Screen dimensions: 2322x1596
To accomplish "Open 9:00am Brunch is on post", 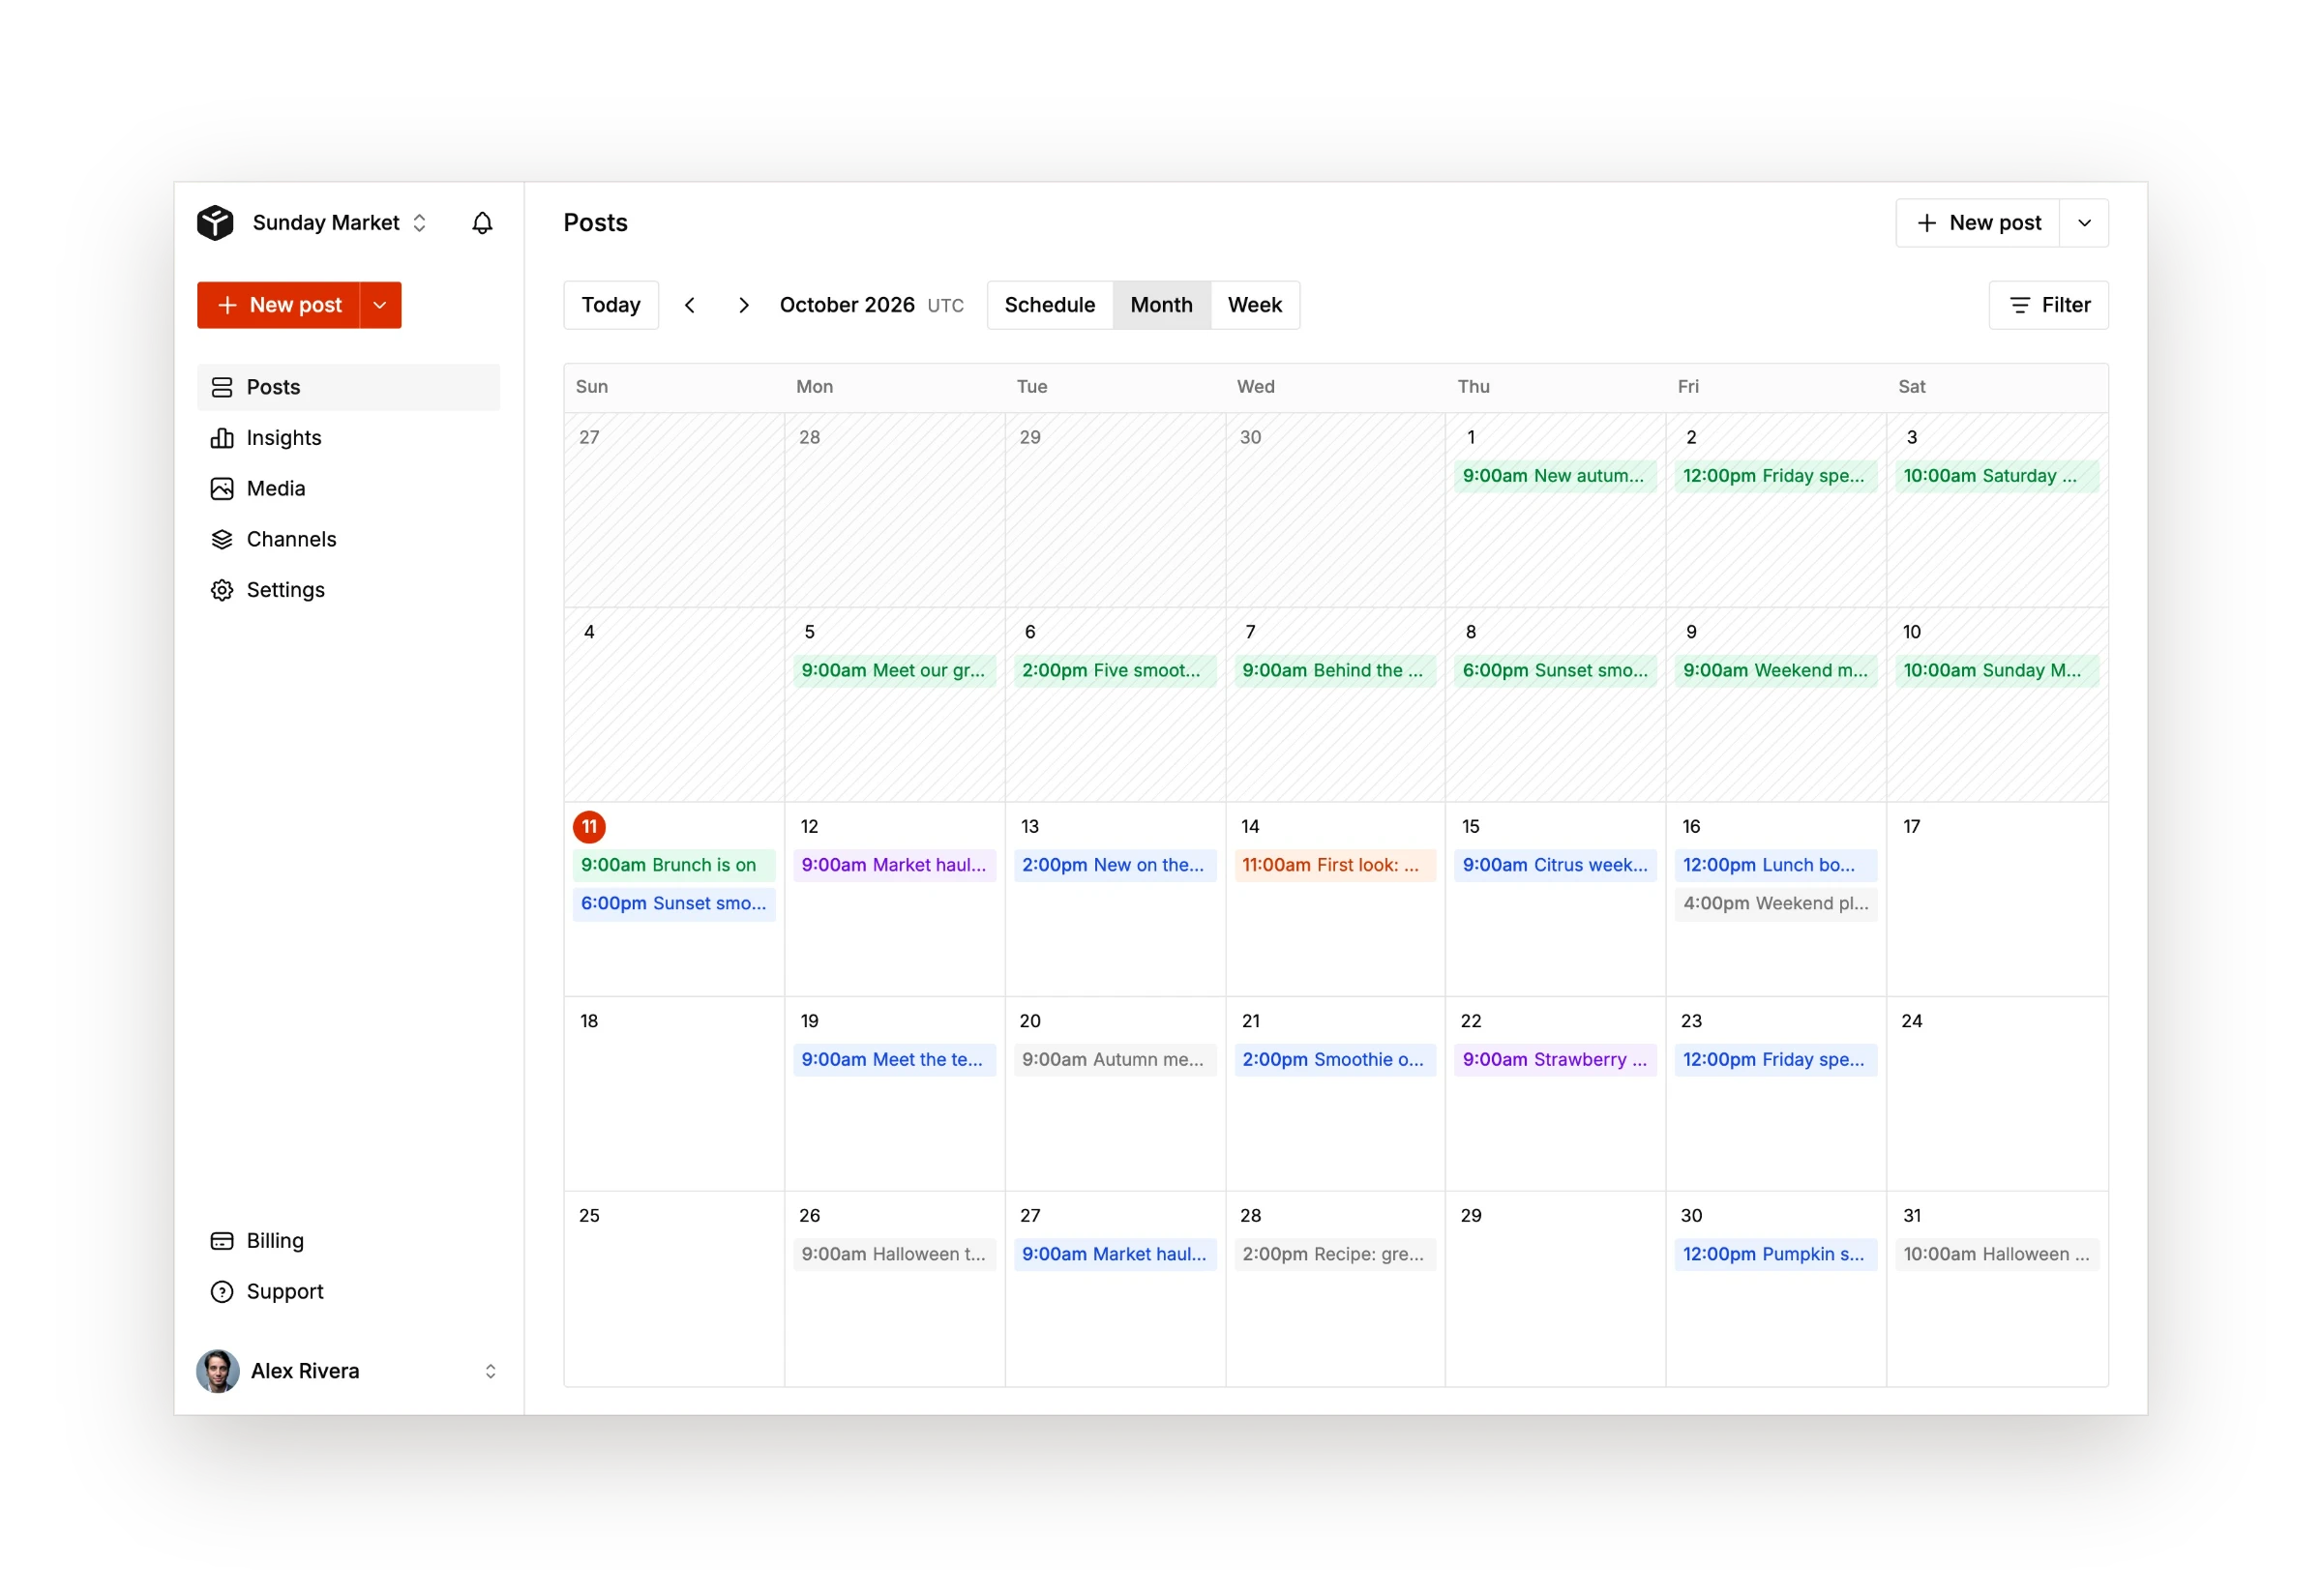I will coord(674,865).
